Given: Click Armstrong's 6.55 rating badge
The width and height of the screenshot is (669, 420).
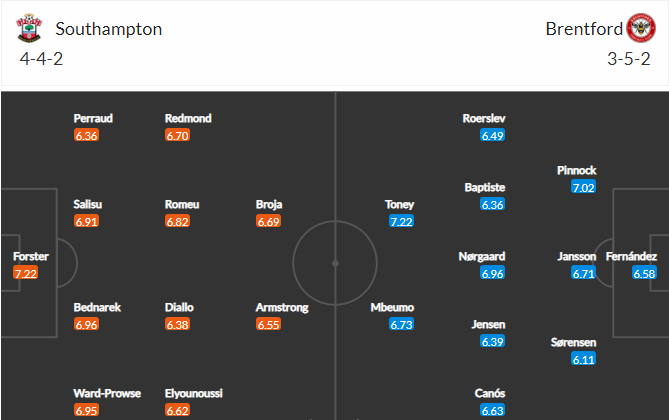Looking at the screenshot, I should 268,324.
